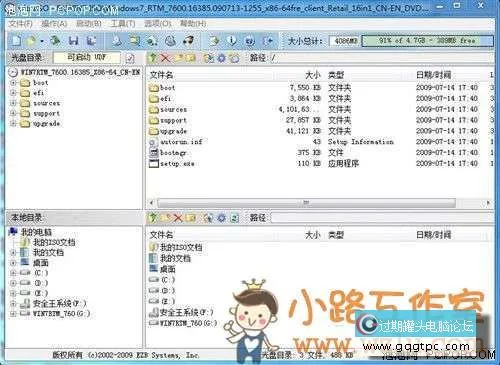Open the 工具(T) menu

(x=123, y=23)
